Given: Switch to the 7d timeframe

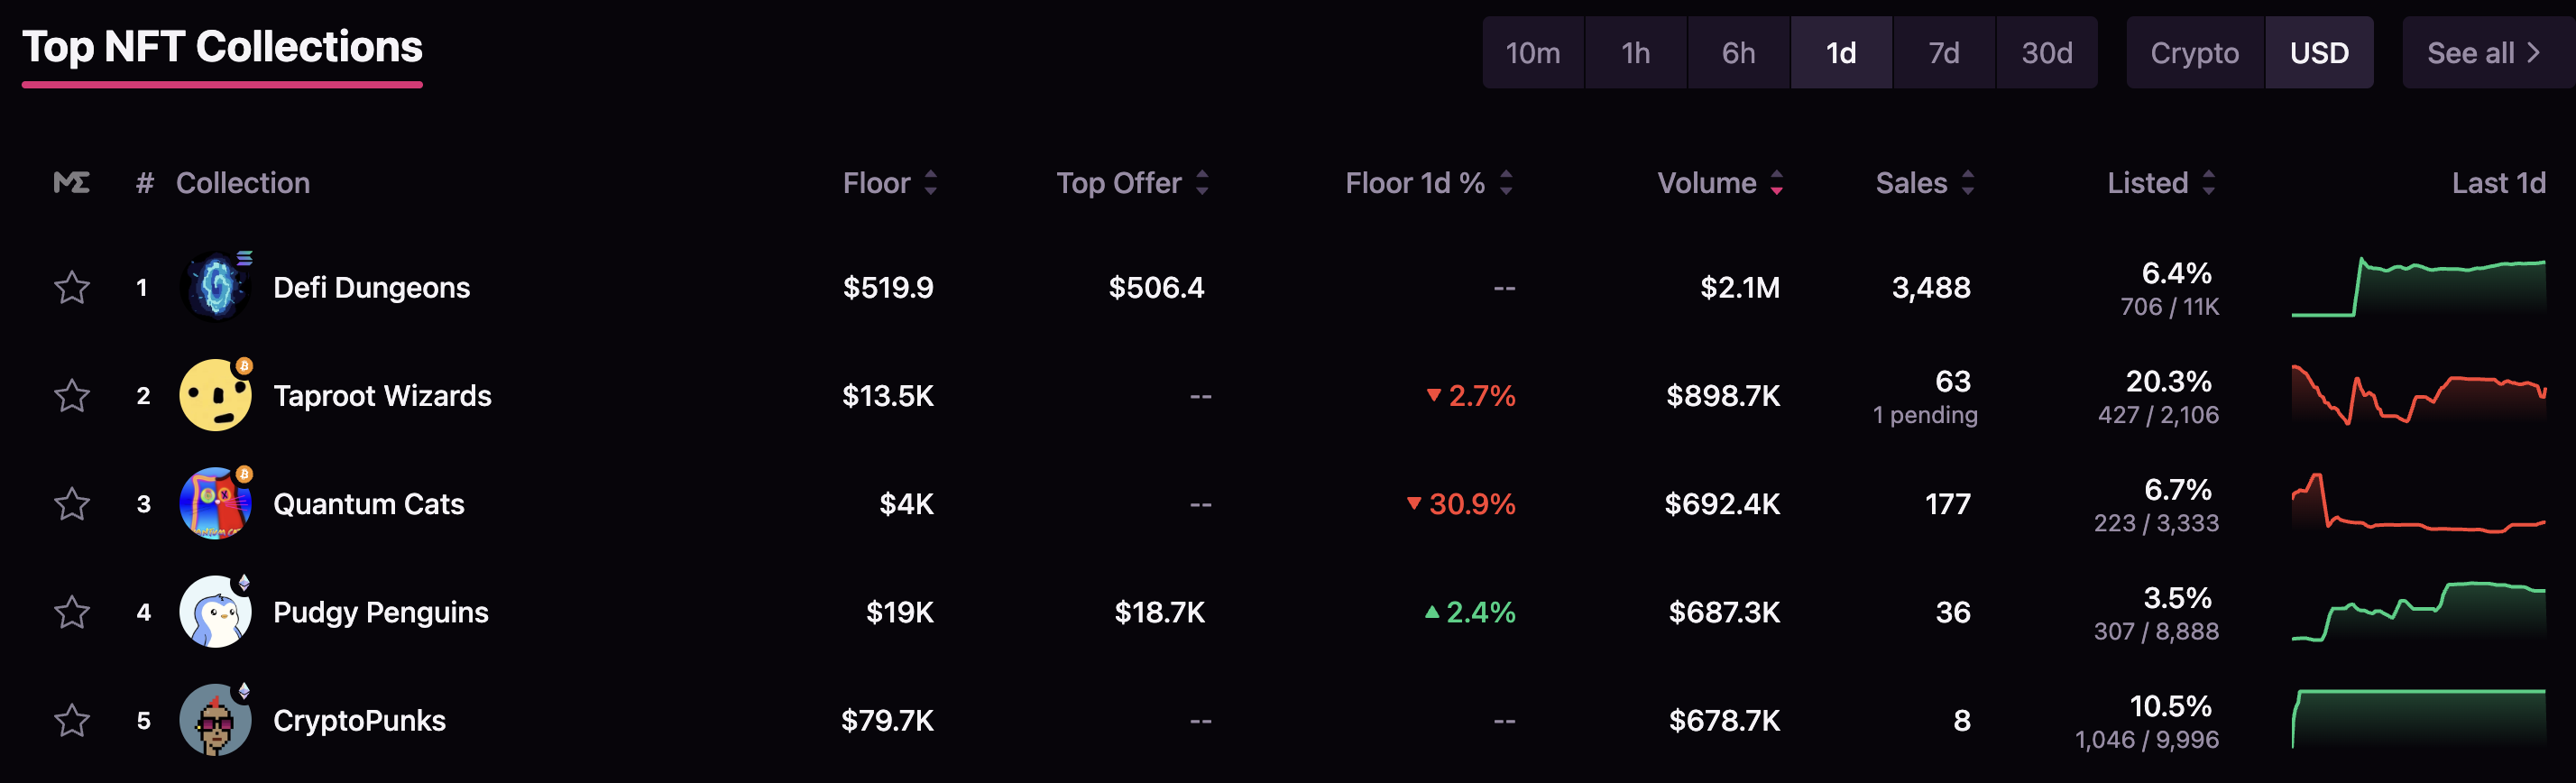Looking at the screenshot, I should [1943, 52].
